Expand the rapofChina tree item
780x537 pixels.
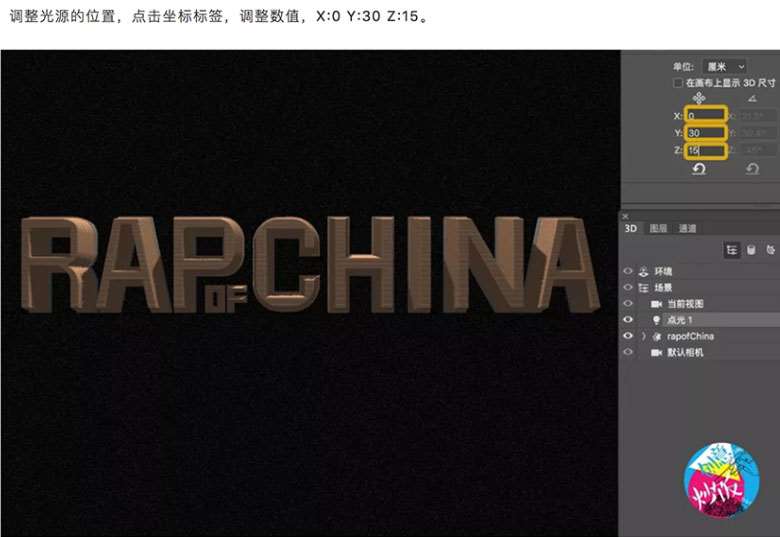point(644,336)
